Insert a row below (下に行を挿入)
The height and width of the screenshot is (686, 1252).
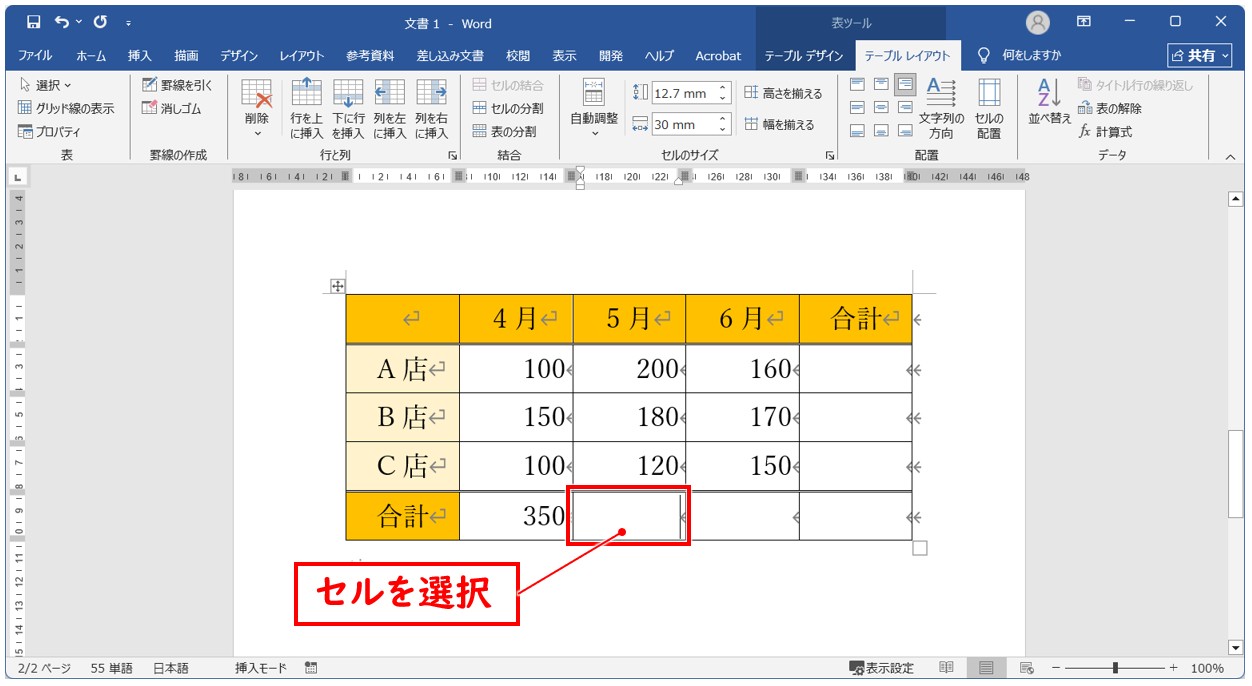(x=348, y=108)
